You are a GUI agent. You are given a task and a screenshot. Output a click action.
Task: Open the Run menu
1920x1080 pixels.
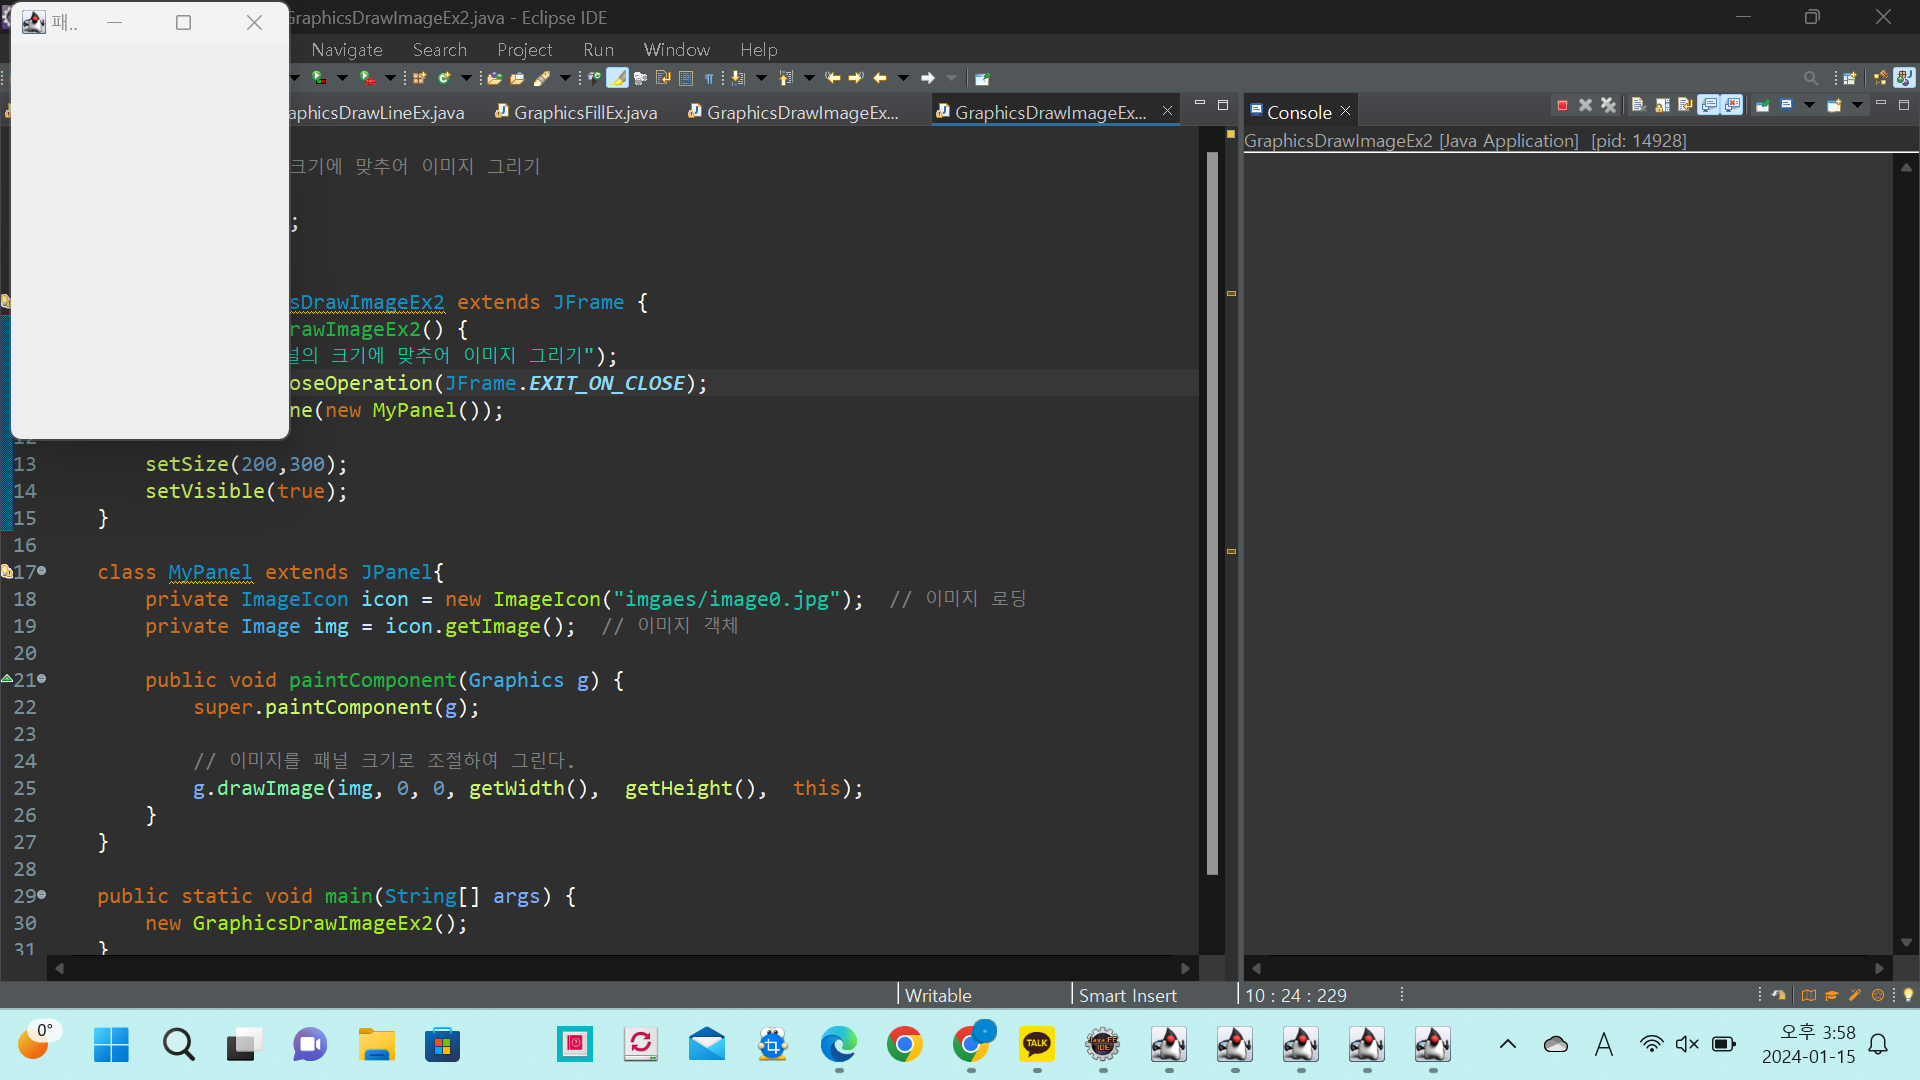click(x=598, y=49)
